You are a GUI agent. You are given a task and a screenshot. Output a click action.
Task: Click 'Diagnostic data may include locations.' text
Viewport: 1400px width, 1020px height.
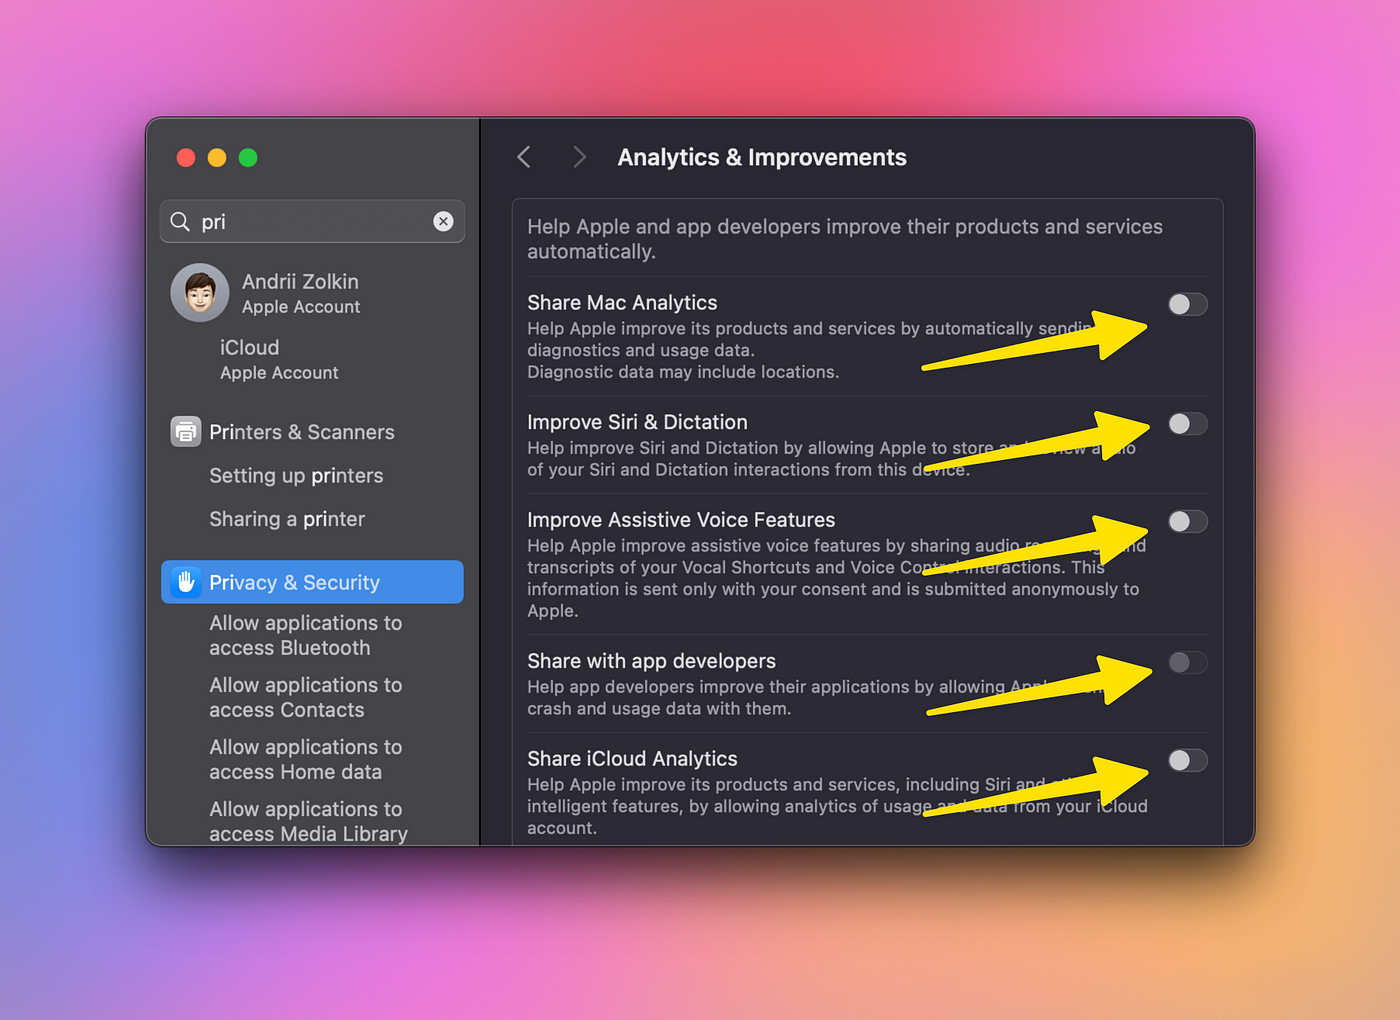click(683, 372)
